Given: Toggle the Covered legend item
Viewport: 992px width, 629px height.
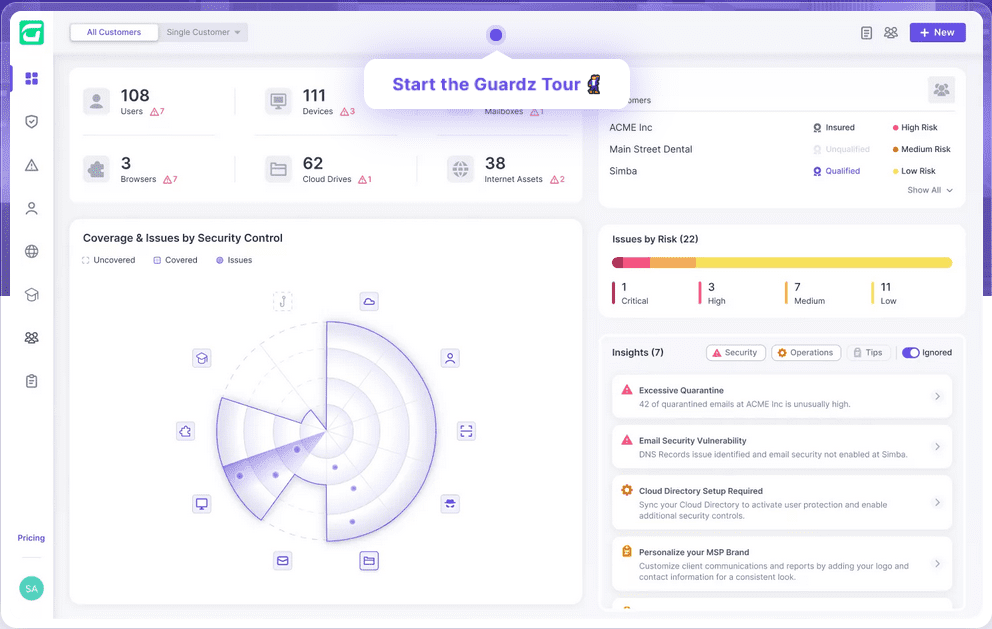Looking at the screenshot, I should [175, 260].
